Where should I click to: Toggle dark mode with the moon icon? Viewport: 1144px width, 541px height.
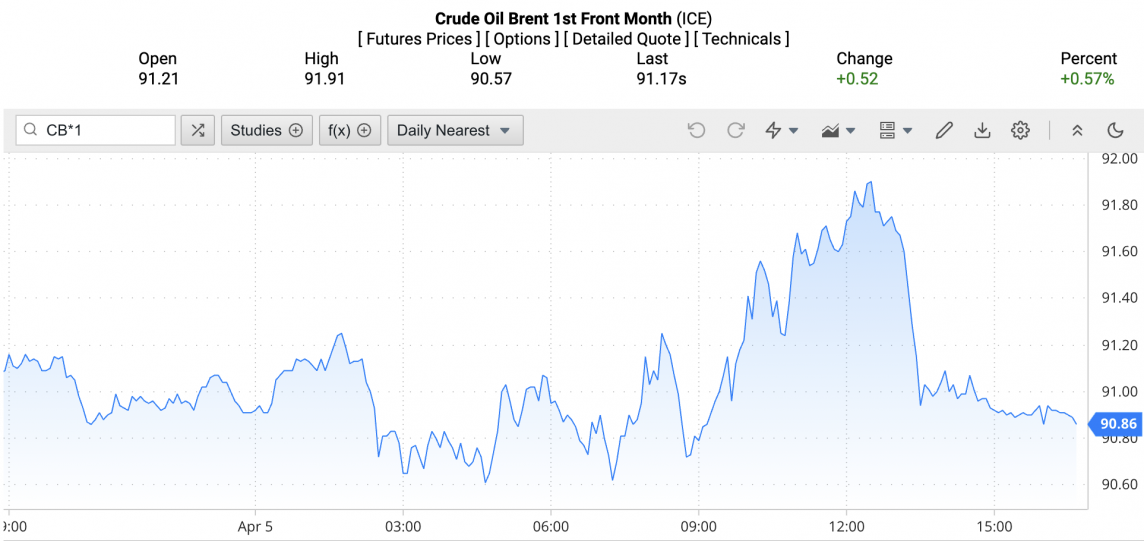tap(1116, 130)
